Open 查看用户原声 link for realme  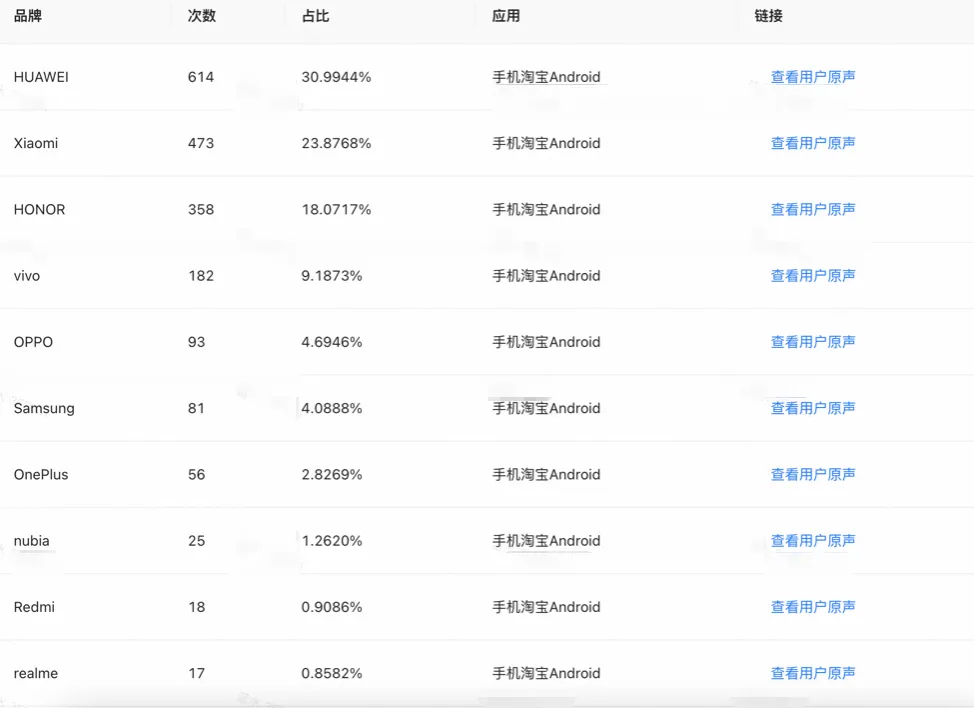click(x=813, y=673)
